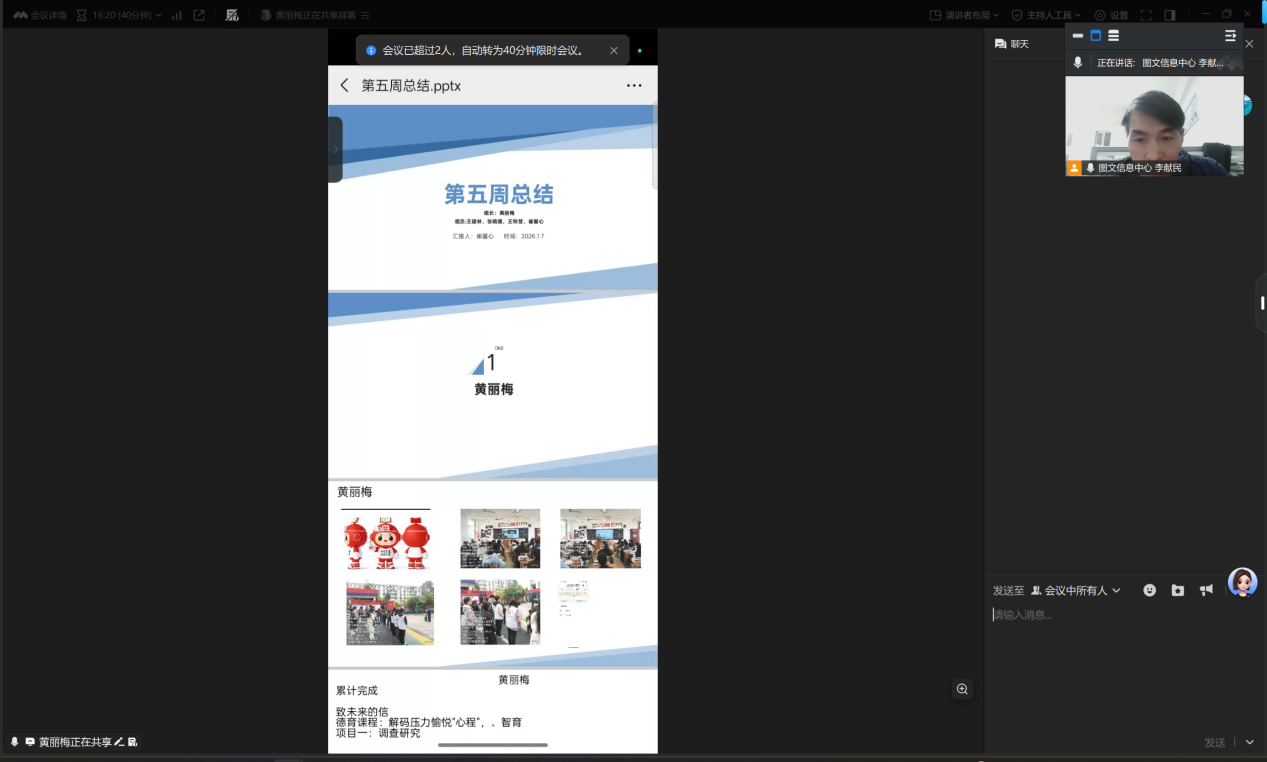
Task: Open 会议详情 meeting details
Action: (x=40, y=15)
